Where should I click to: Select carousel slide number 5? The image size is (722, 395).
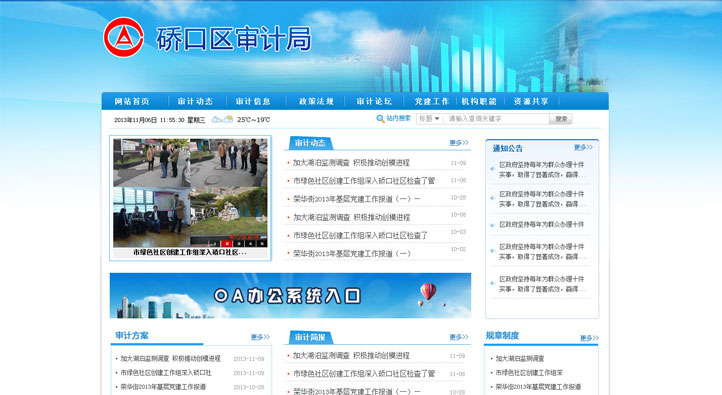[262, 244]
